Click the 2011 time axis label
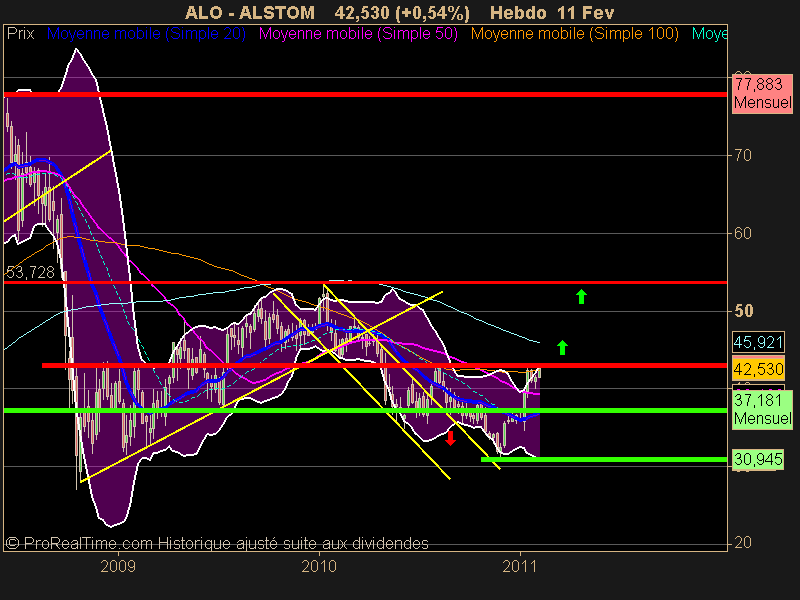The width and height of the screenshot is (800, 600). point(520,566)
